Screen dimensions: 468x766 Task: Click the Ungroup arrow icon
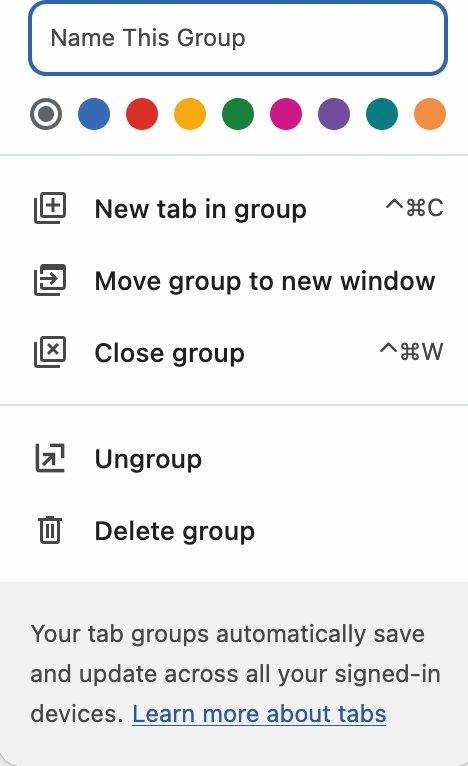(x=50, y=458)
